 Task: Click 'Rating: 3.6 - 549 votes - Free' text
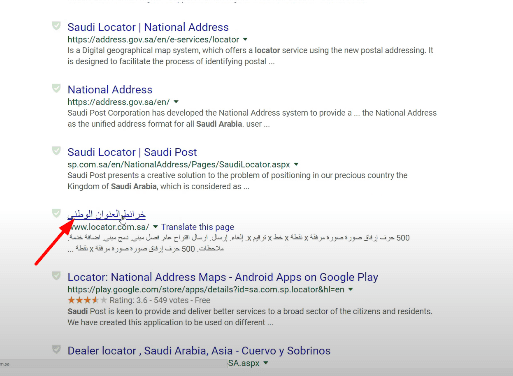pos(160,300)
